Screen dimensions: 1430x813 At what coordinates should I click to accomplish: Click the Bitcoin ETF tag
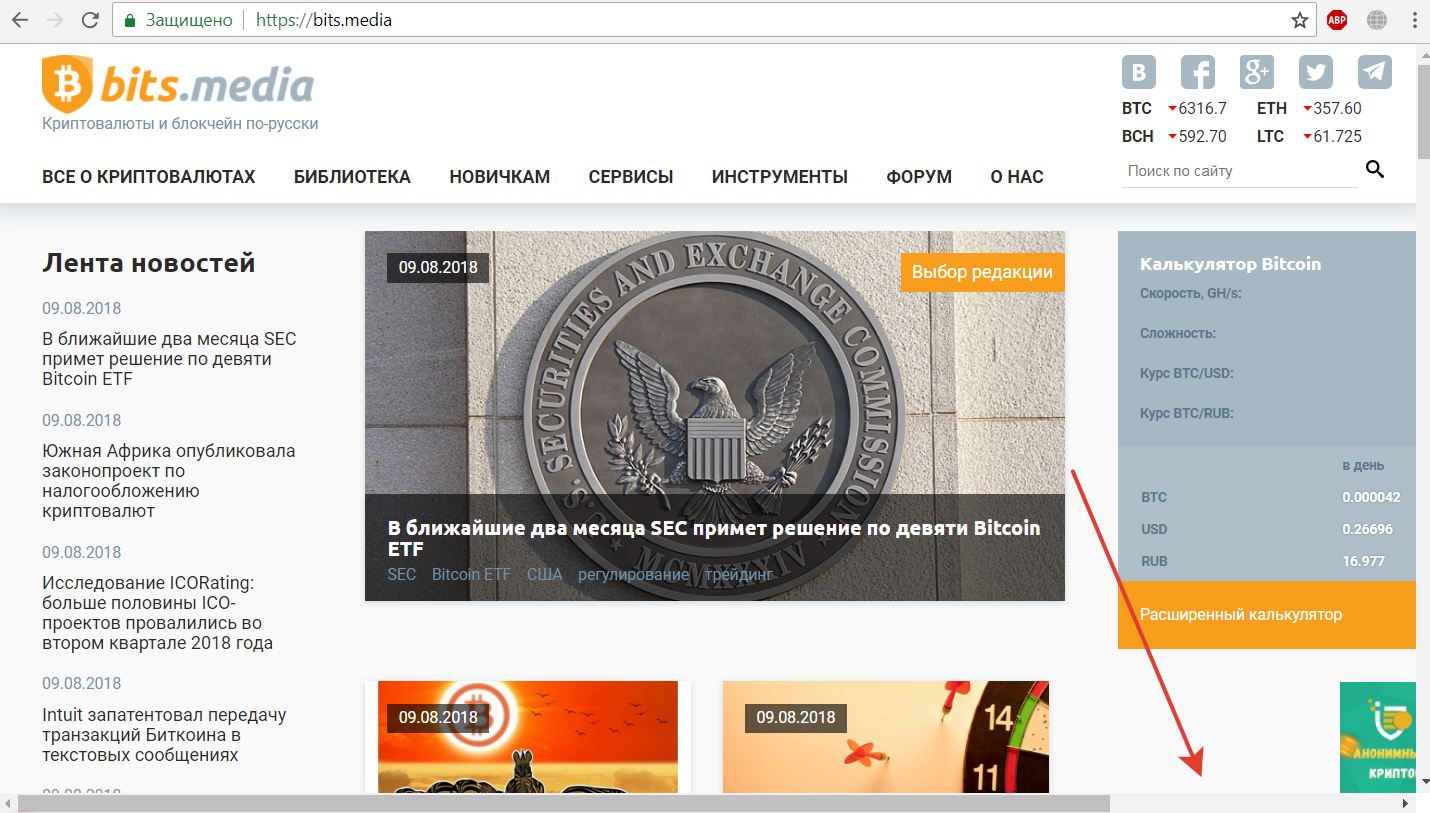click(x=471, y=575)
